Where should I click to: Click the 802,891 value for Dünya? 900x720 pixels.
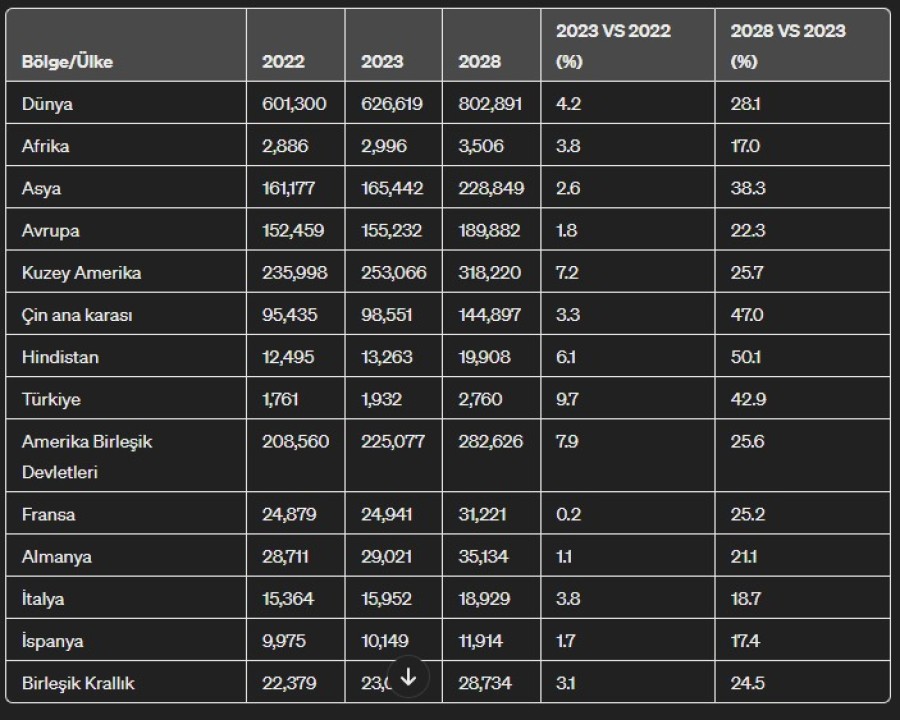490,104
